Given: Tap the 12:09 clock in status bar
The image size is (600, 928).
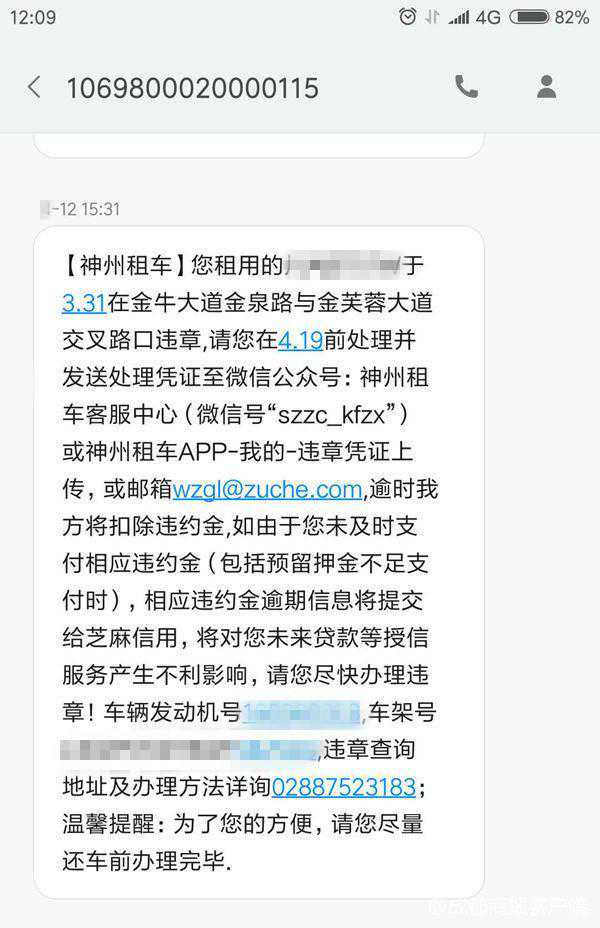Looking at the screenshot, I should (33, 17).
